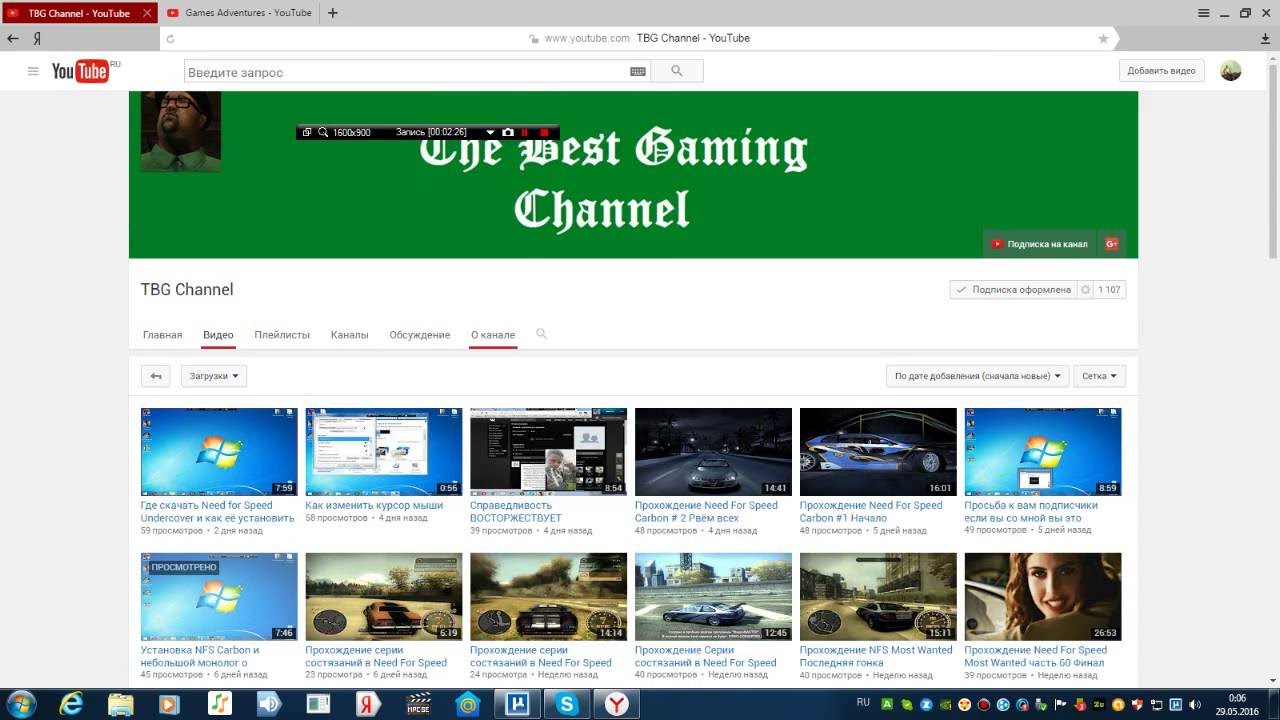Open the Каналы tab
1280x720 pixels.
(x=350, y=335)
